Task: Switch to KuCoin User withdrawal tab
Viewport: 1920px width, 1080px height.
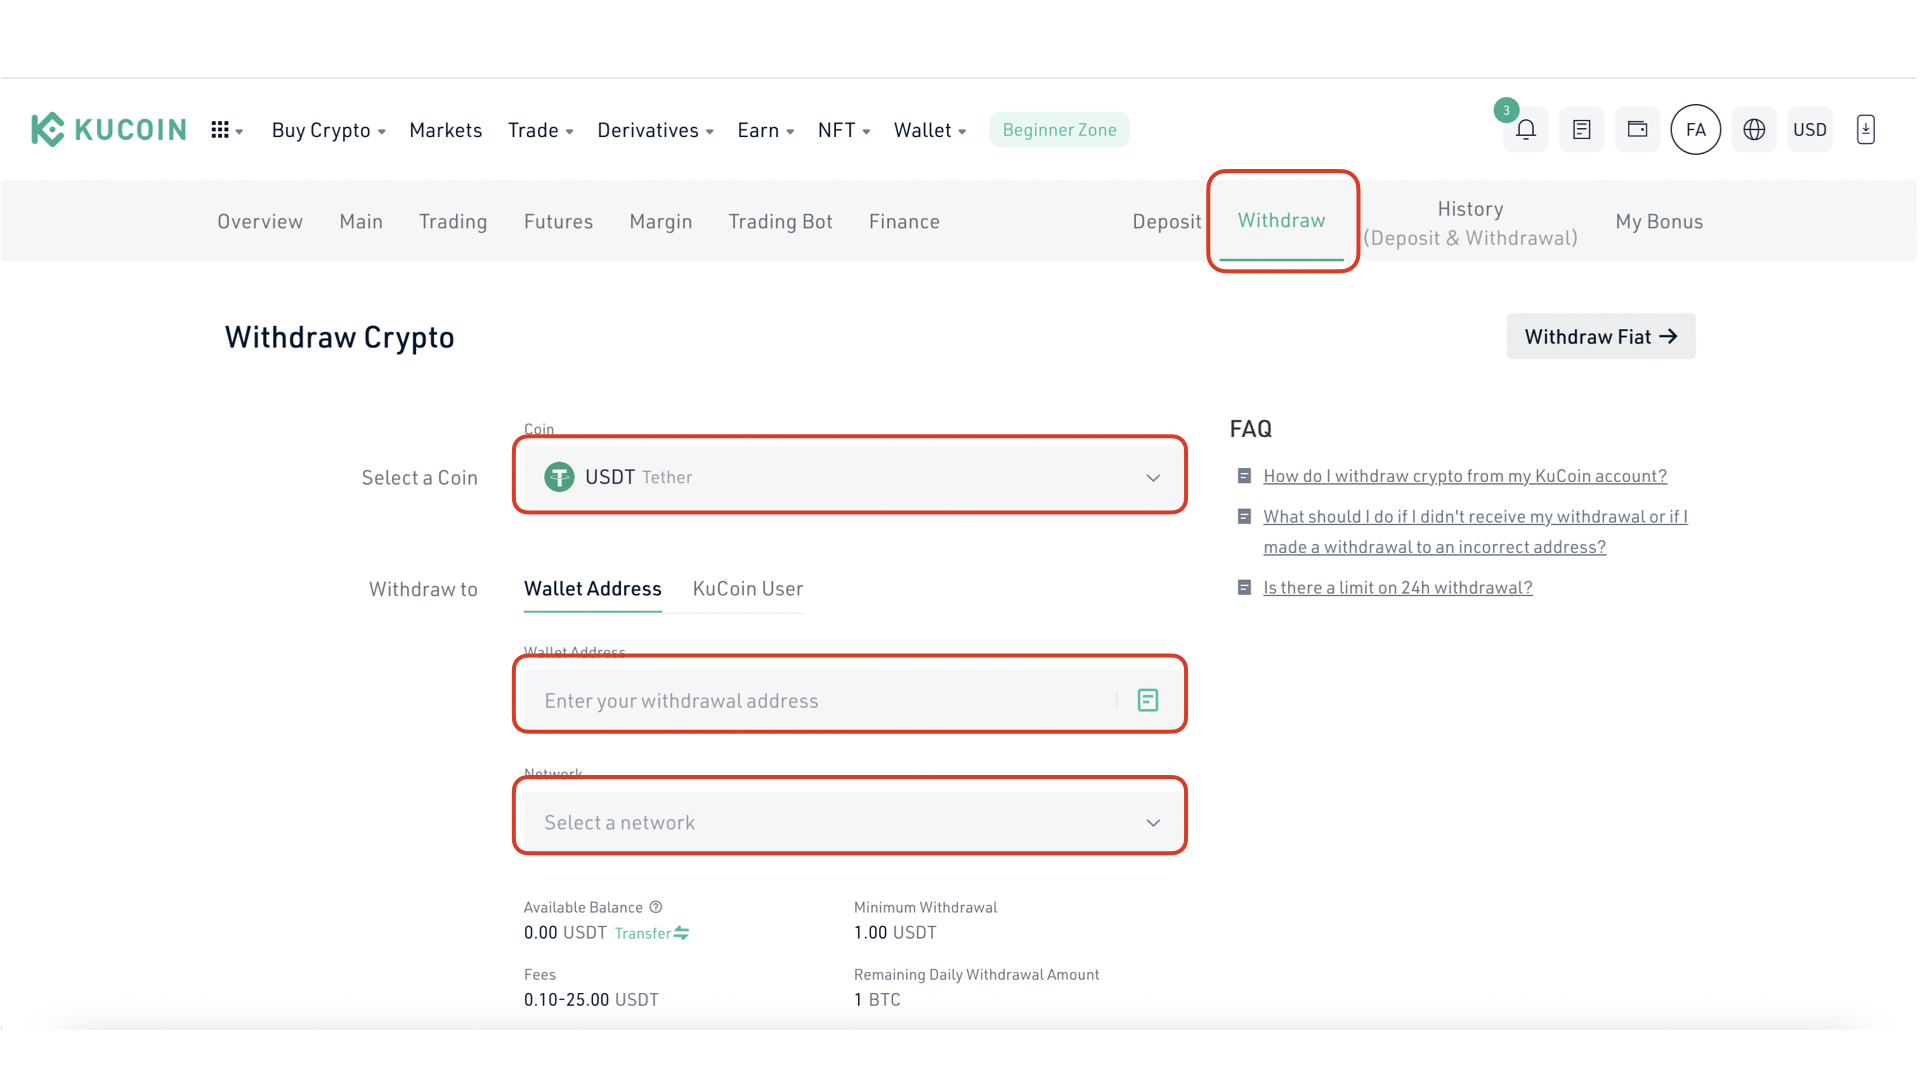Action: [x=748, y=588]
